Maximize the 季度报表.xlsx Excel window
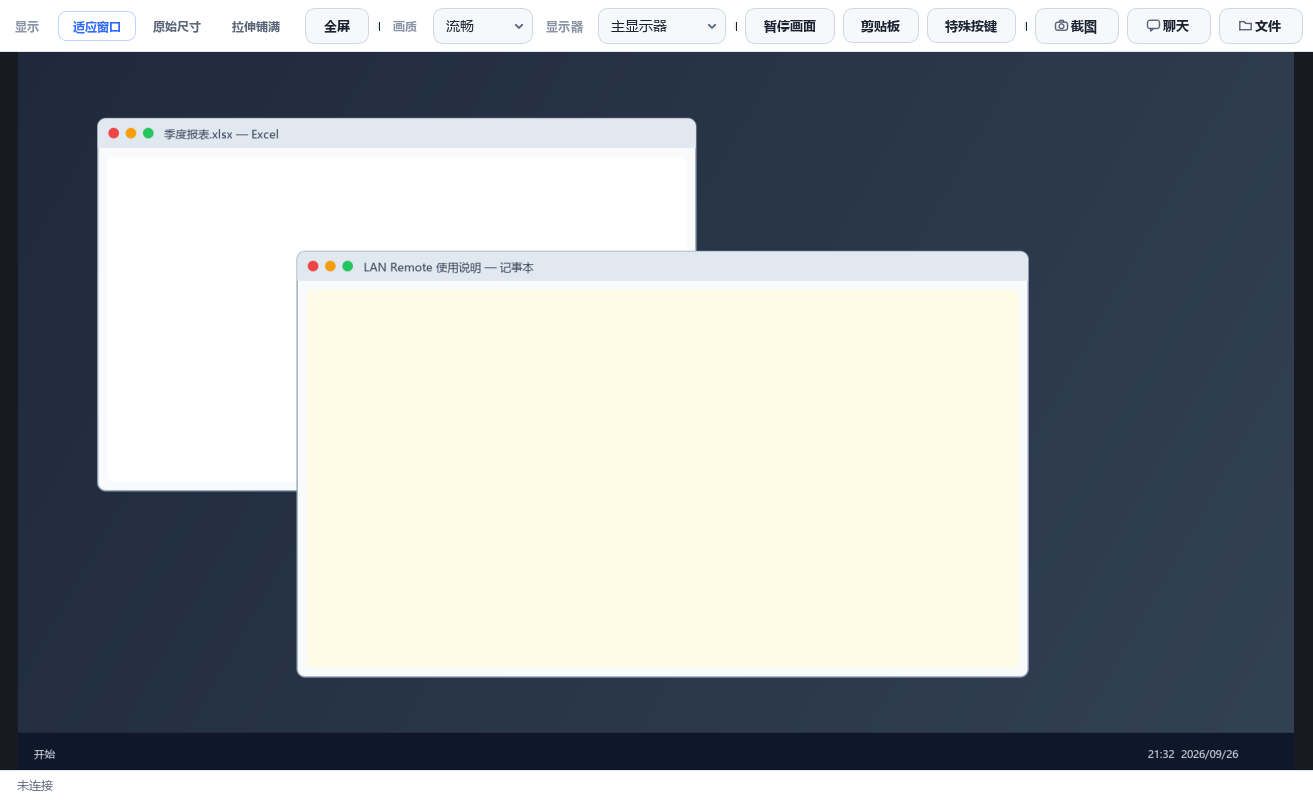1313x800 pixels. tap(148, 133)
